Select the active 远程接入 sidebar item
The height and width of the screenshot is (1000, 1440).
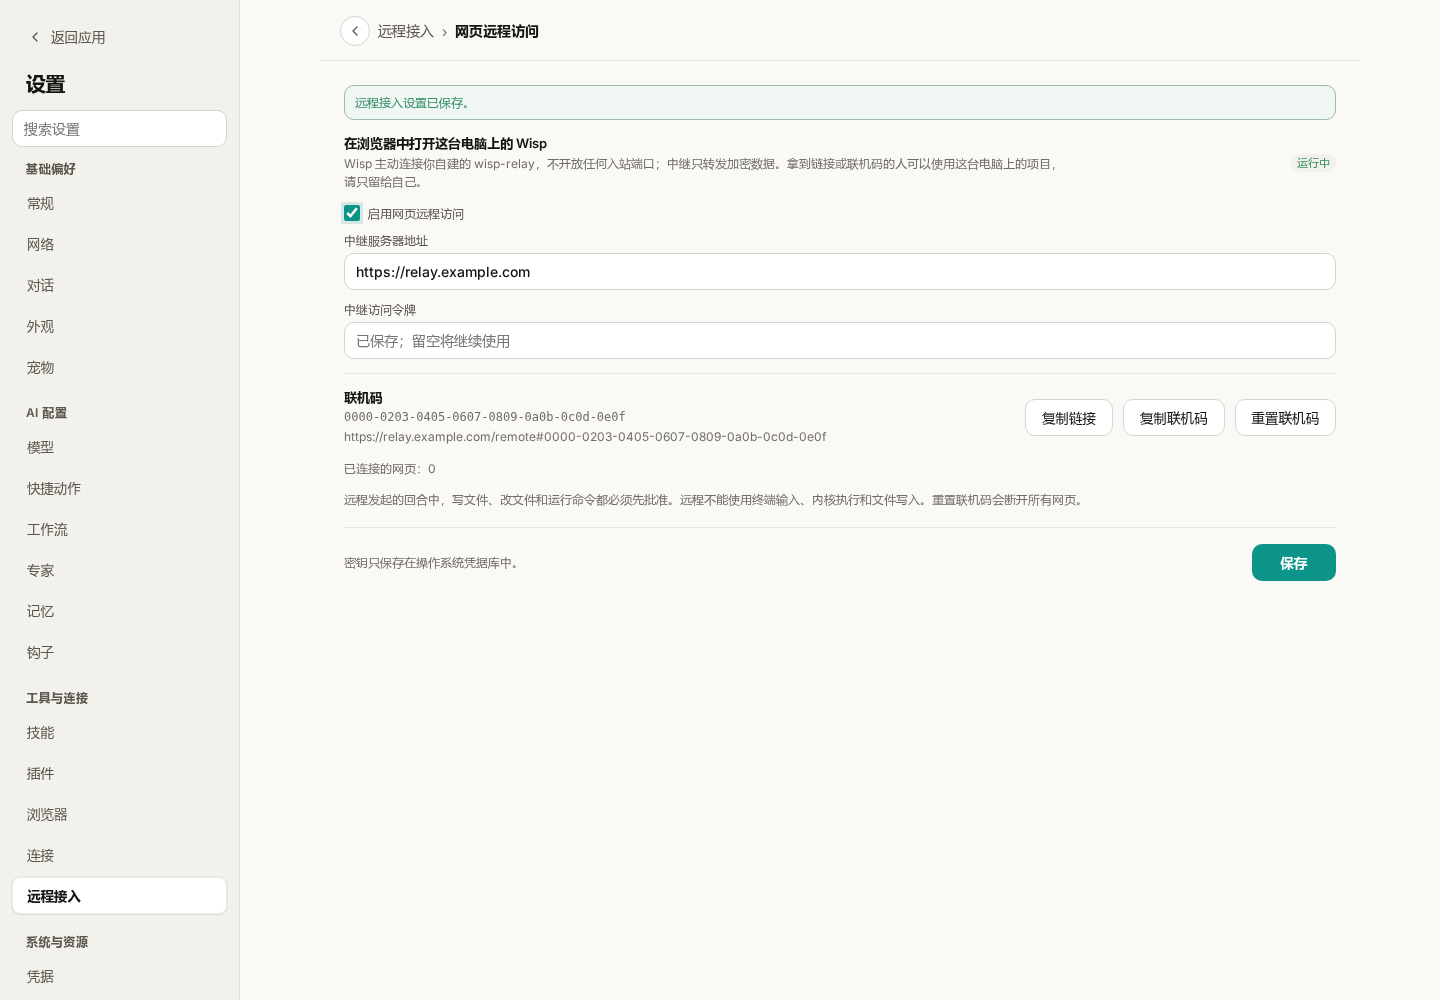tap(119, 896)
